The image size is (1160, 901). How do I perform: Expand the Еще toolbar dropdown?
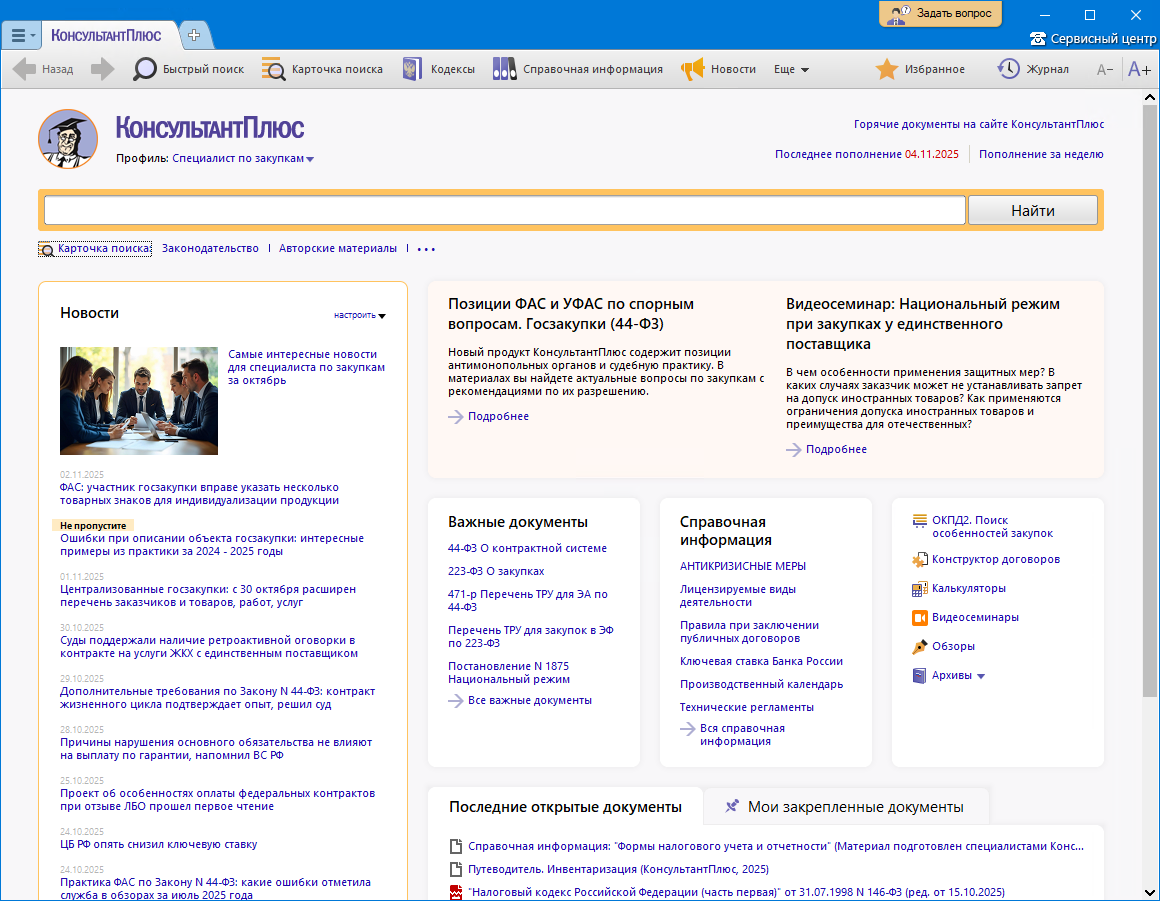tap(791, 69)
